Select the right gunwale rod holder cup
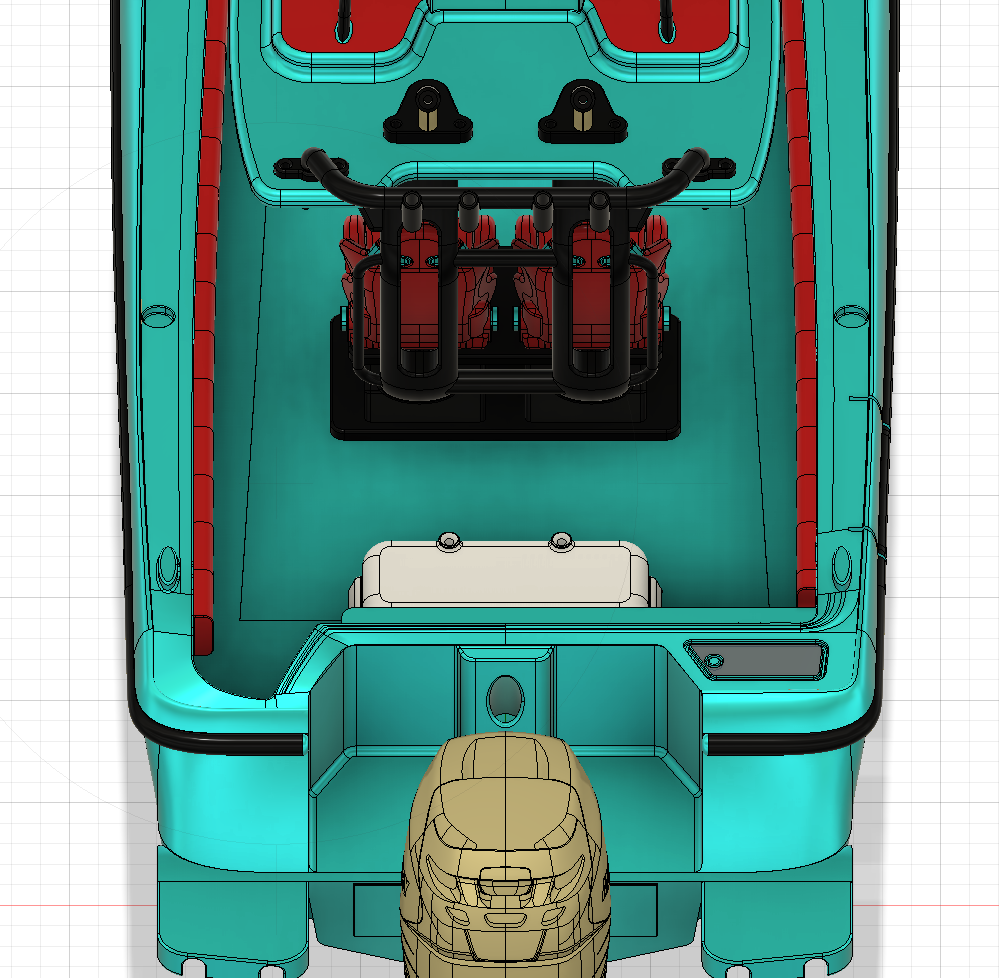 click(851, 315)
